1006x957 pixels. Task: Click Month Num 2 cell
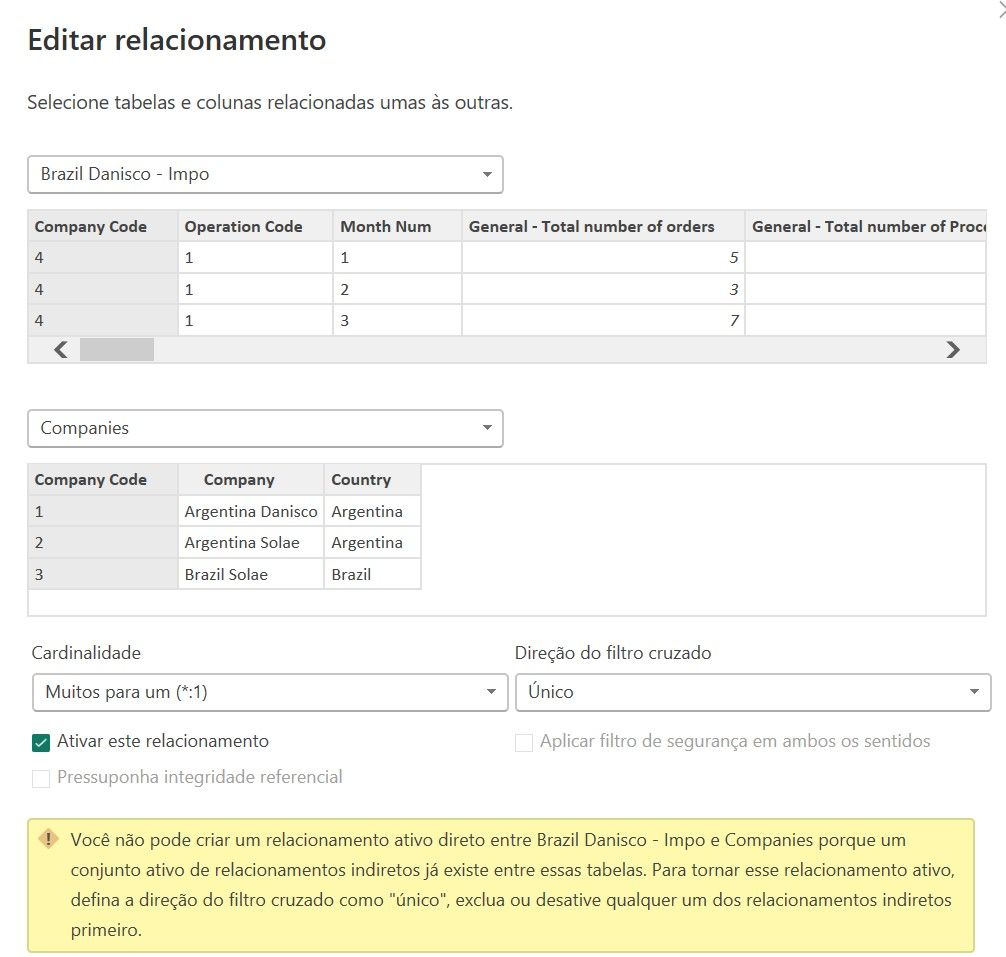[397, 289]
